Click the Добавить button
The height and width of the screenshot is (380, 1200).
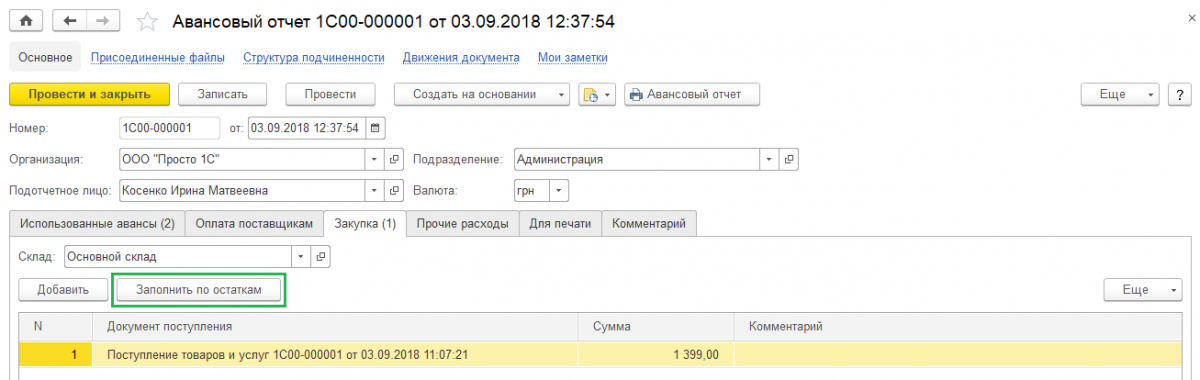[63, 289]
